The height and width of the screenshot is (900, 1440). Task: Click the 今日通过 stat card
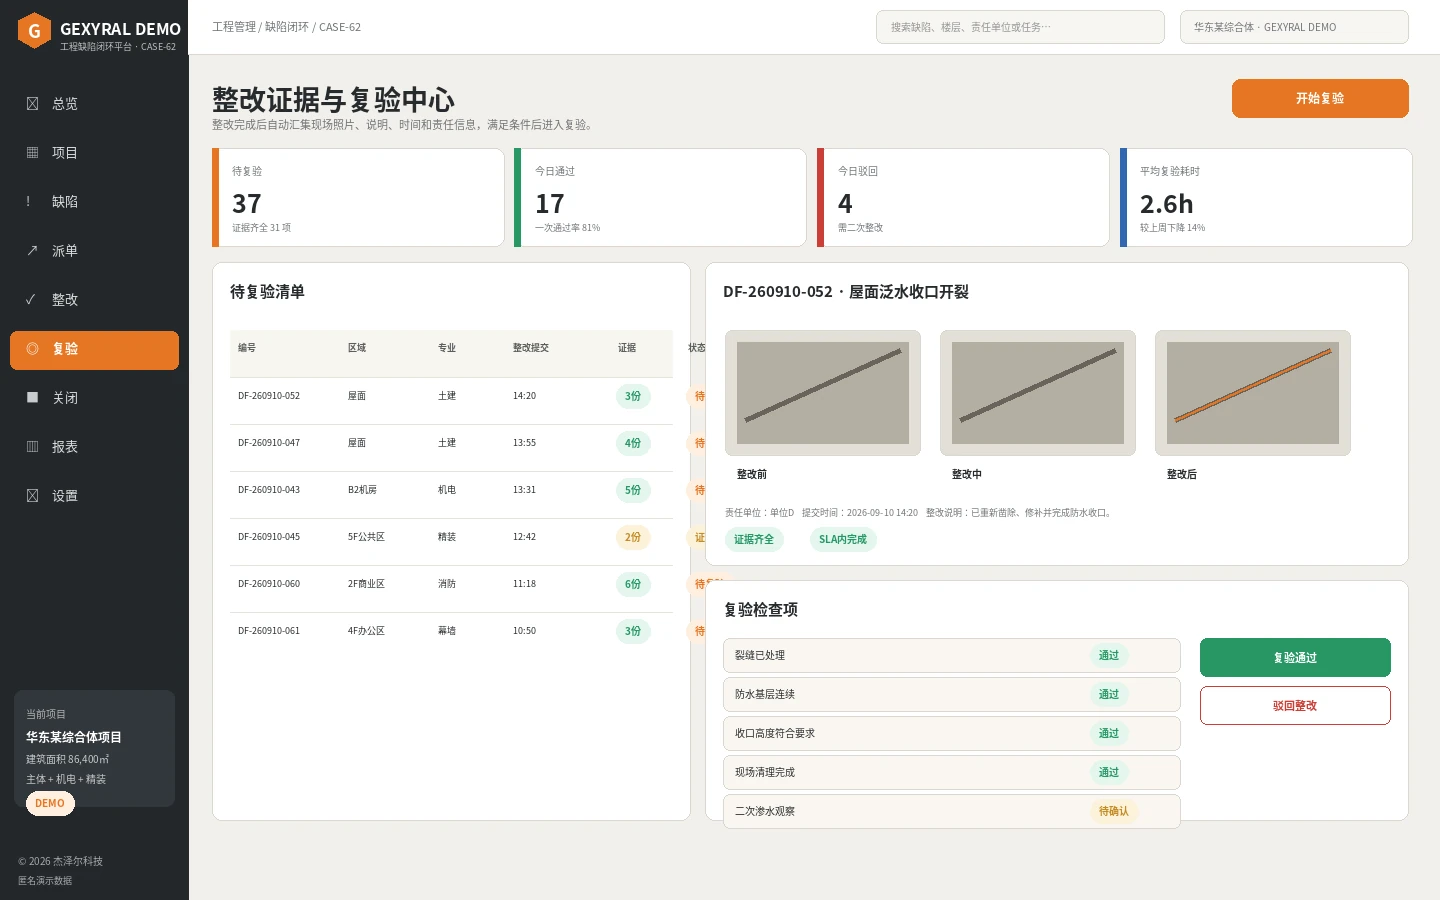coord(660,197)
